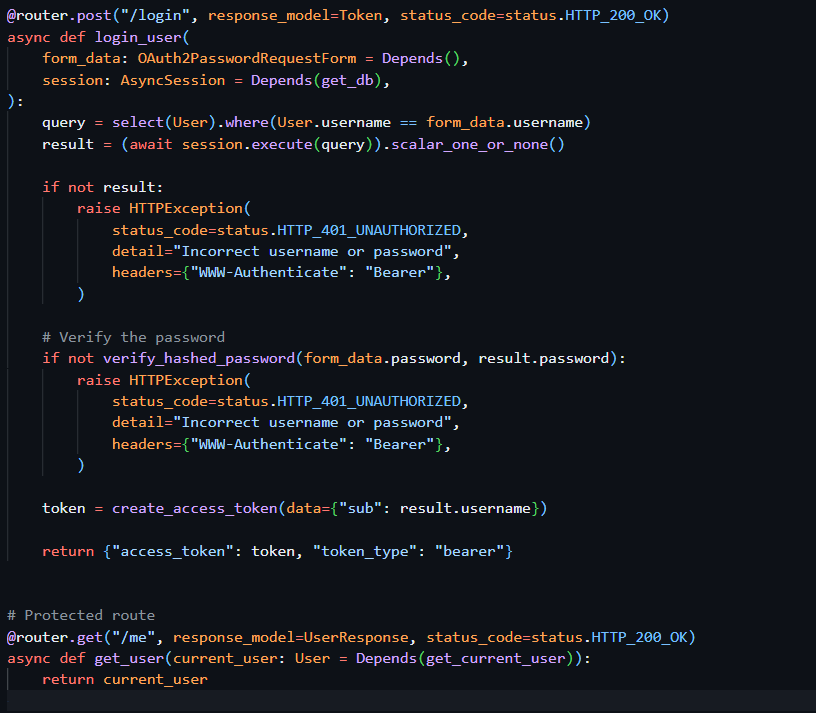816x713 pixels.
Task: Click the "/login" route string
Action: coord(155,16)
